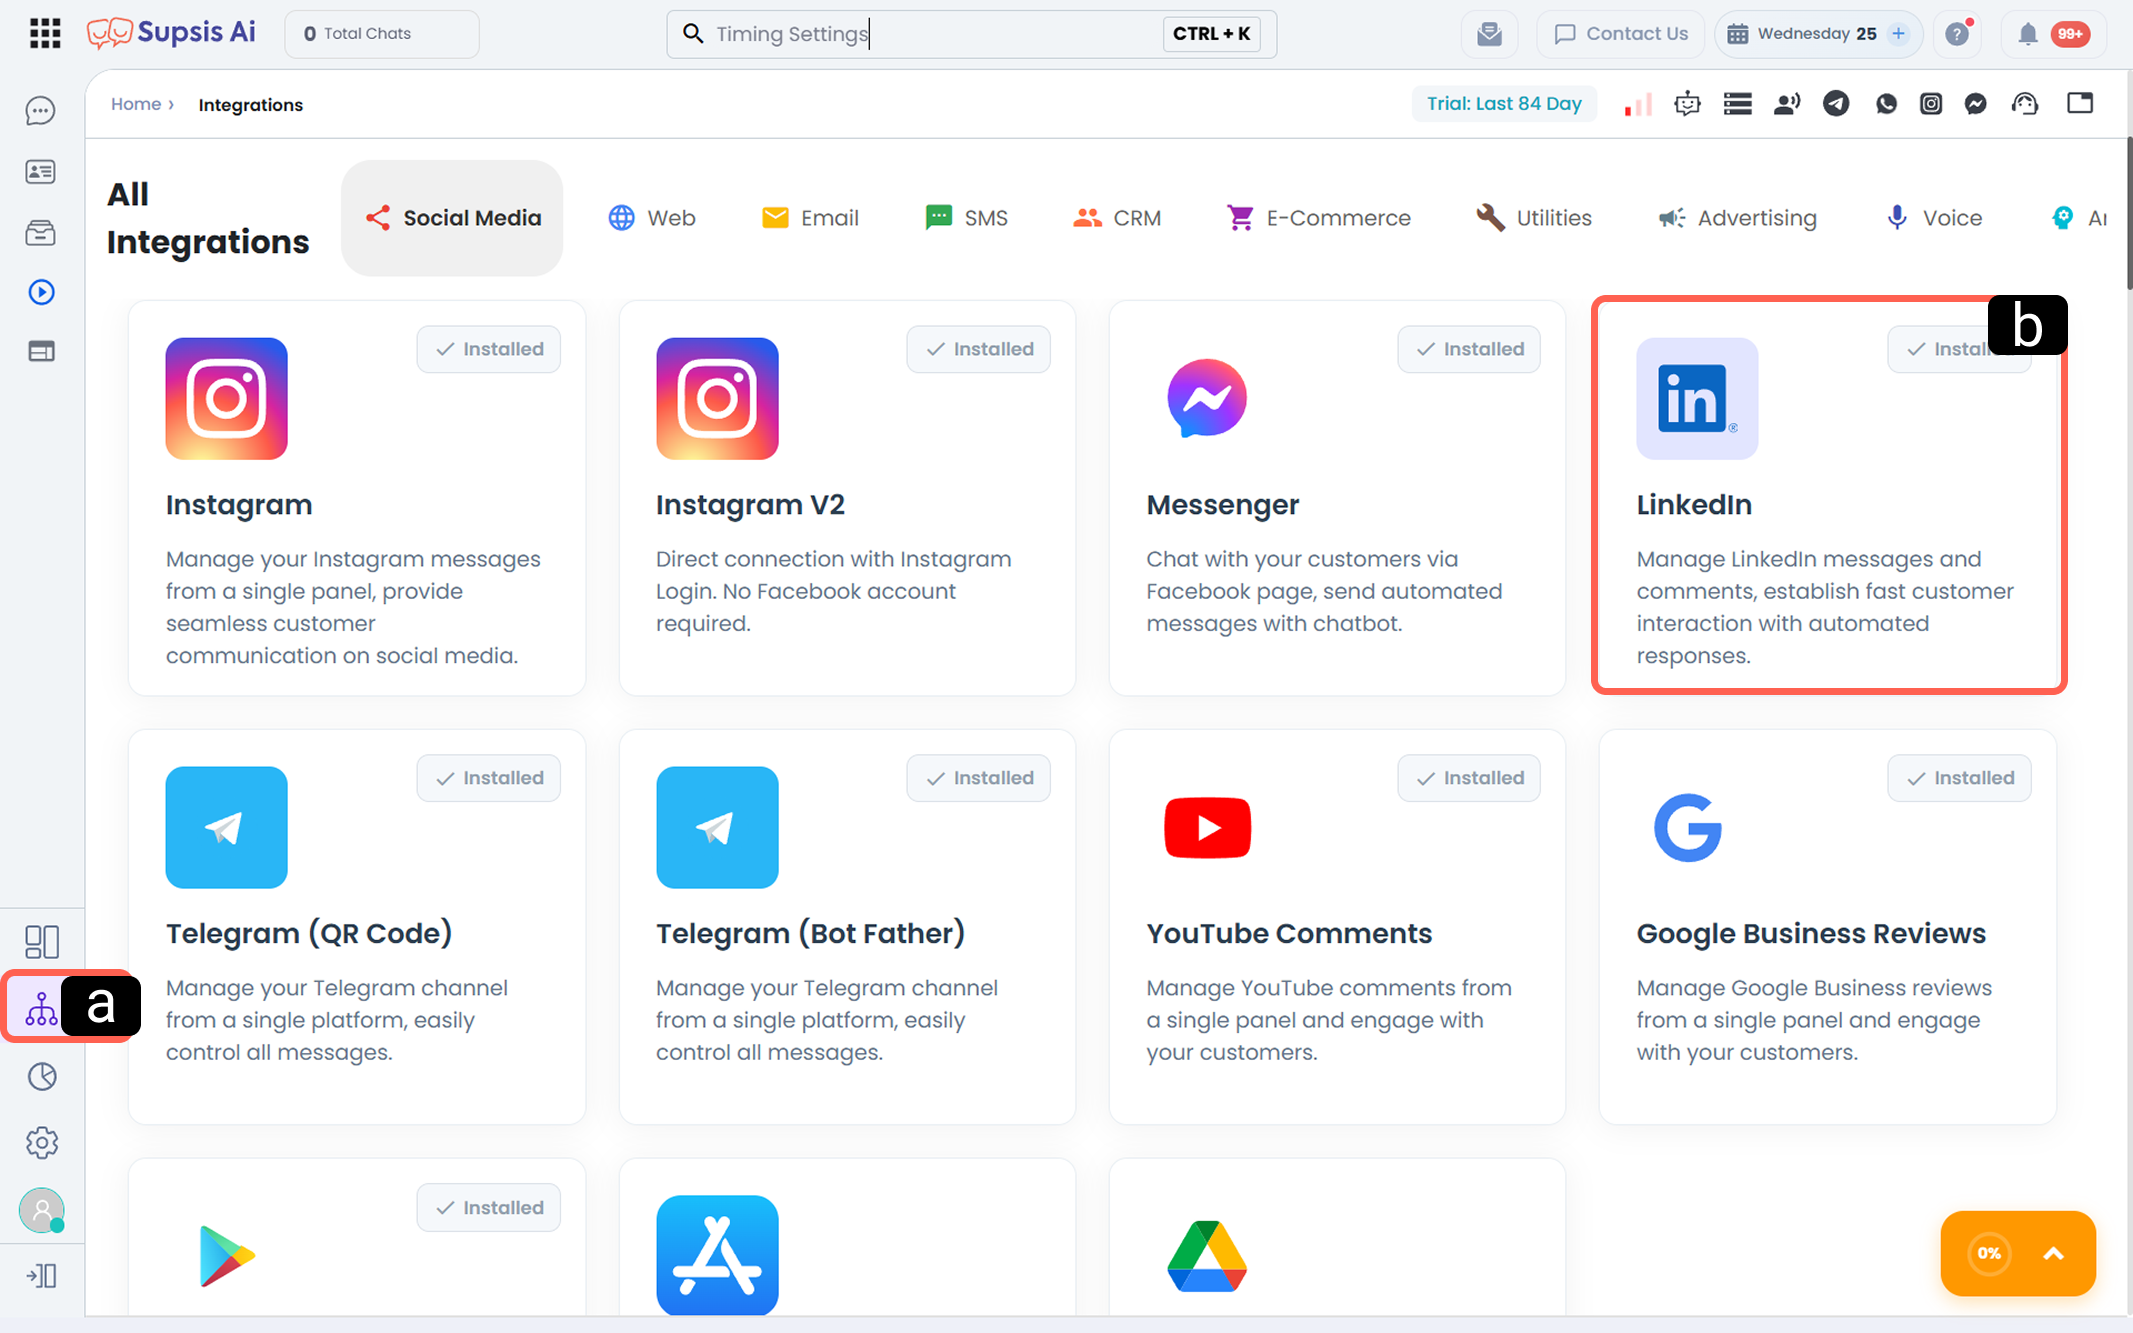Click Installed badge on YouTube Comments card
The width and height of the screenshot is (2133, 1333).
[x=1469, y=778]
